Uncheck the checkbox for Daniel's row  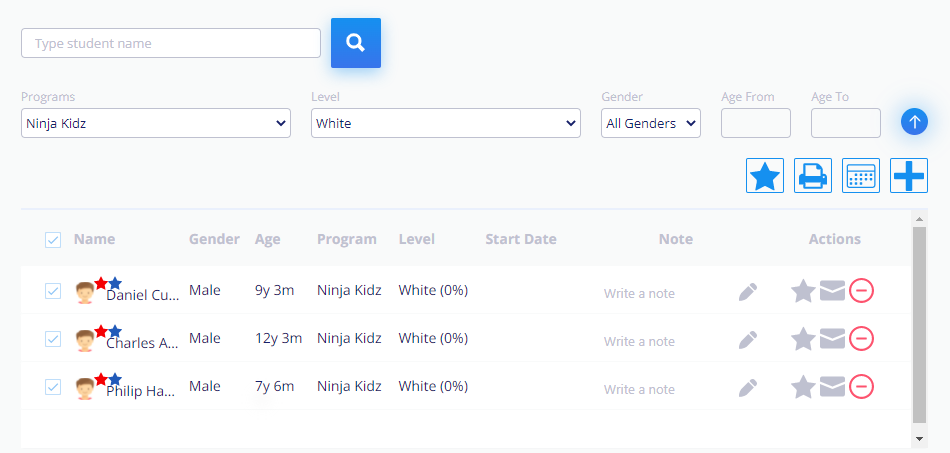(53, 291)
